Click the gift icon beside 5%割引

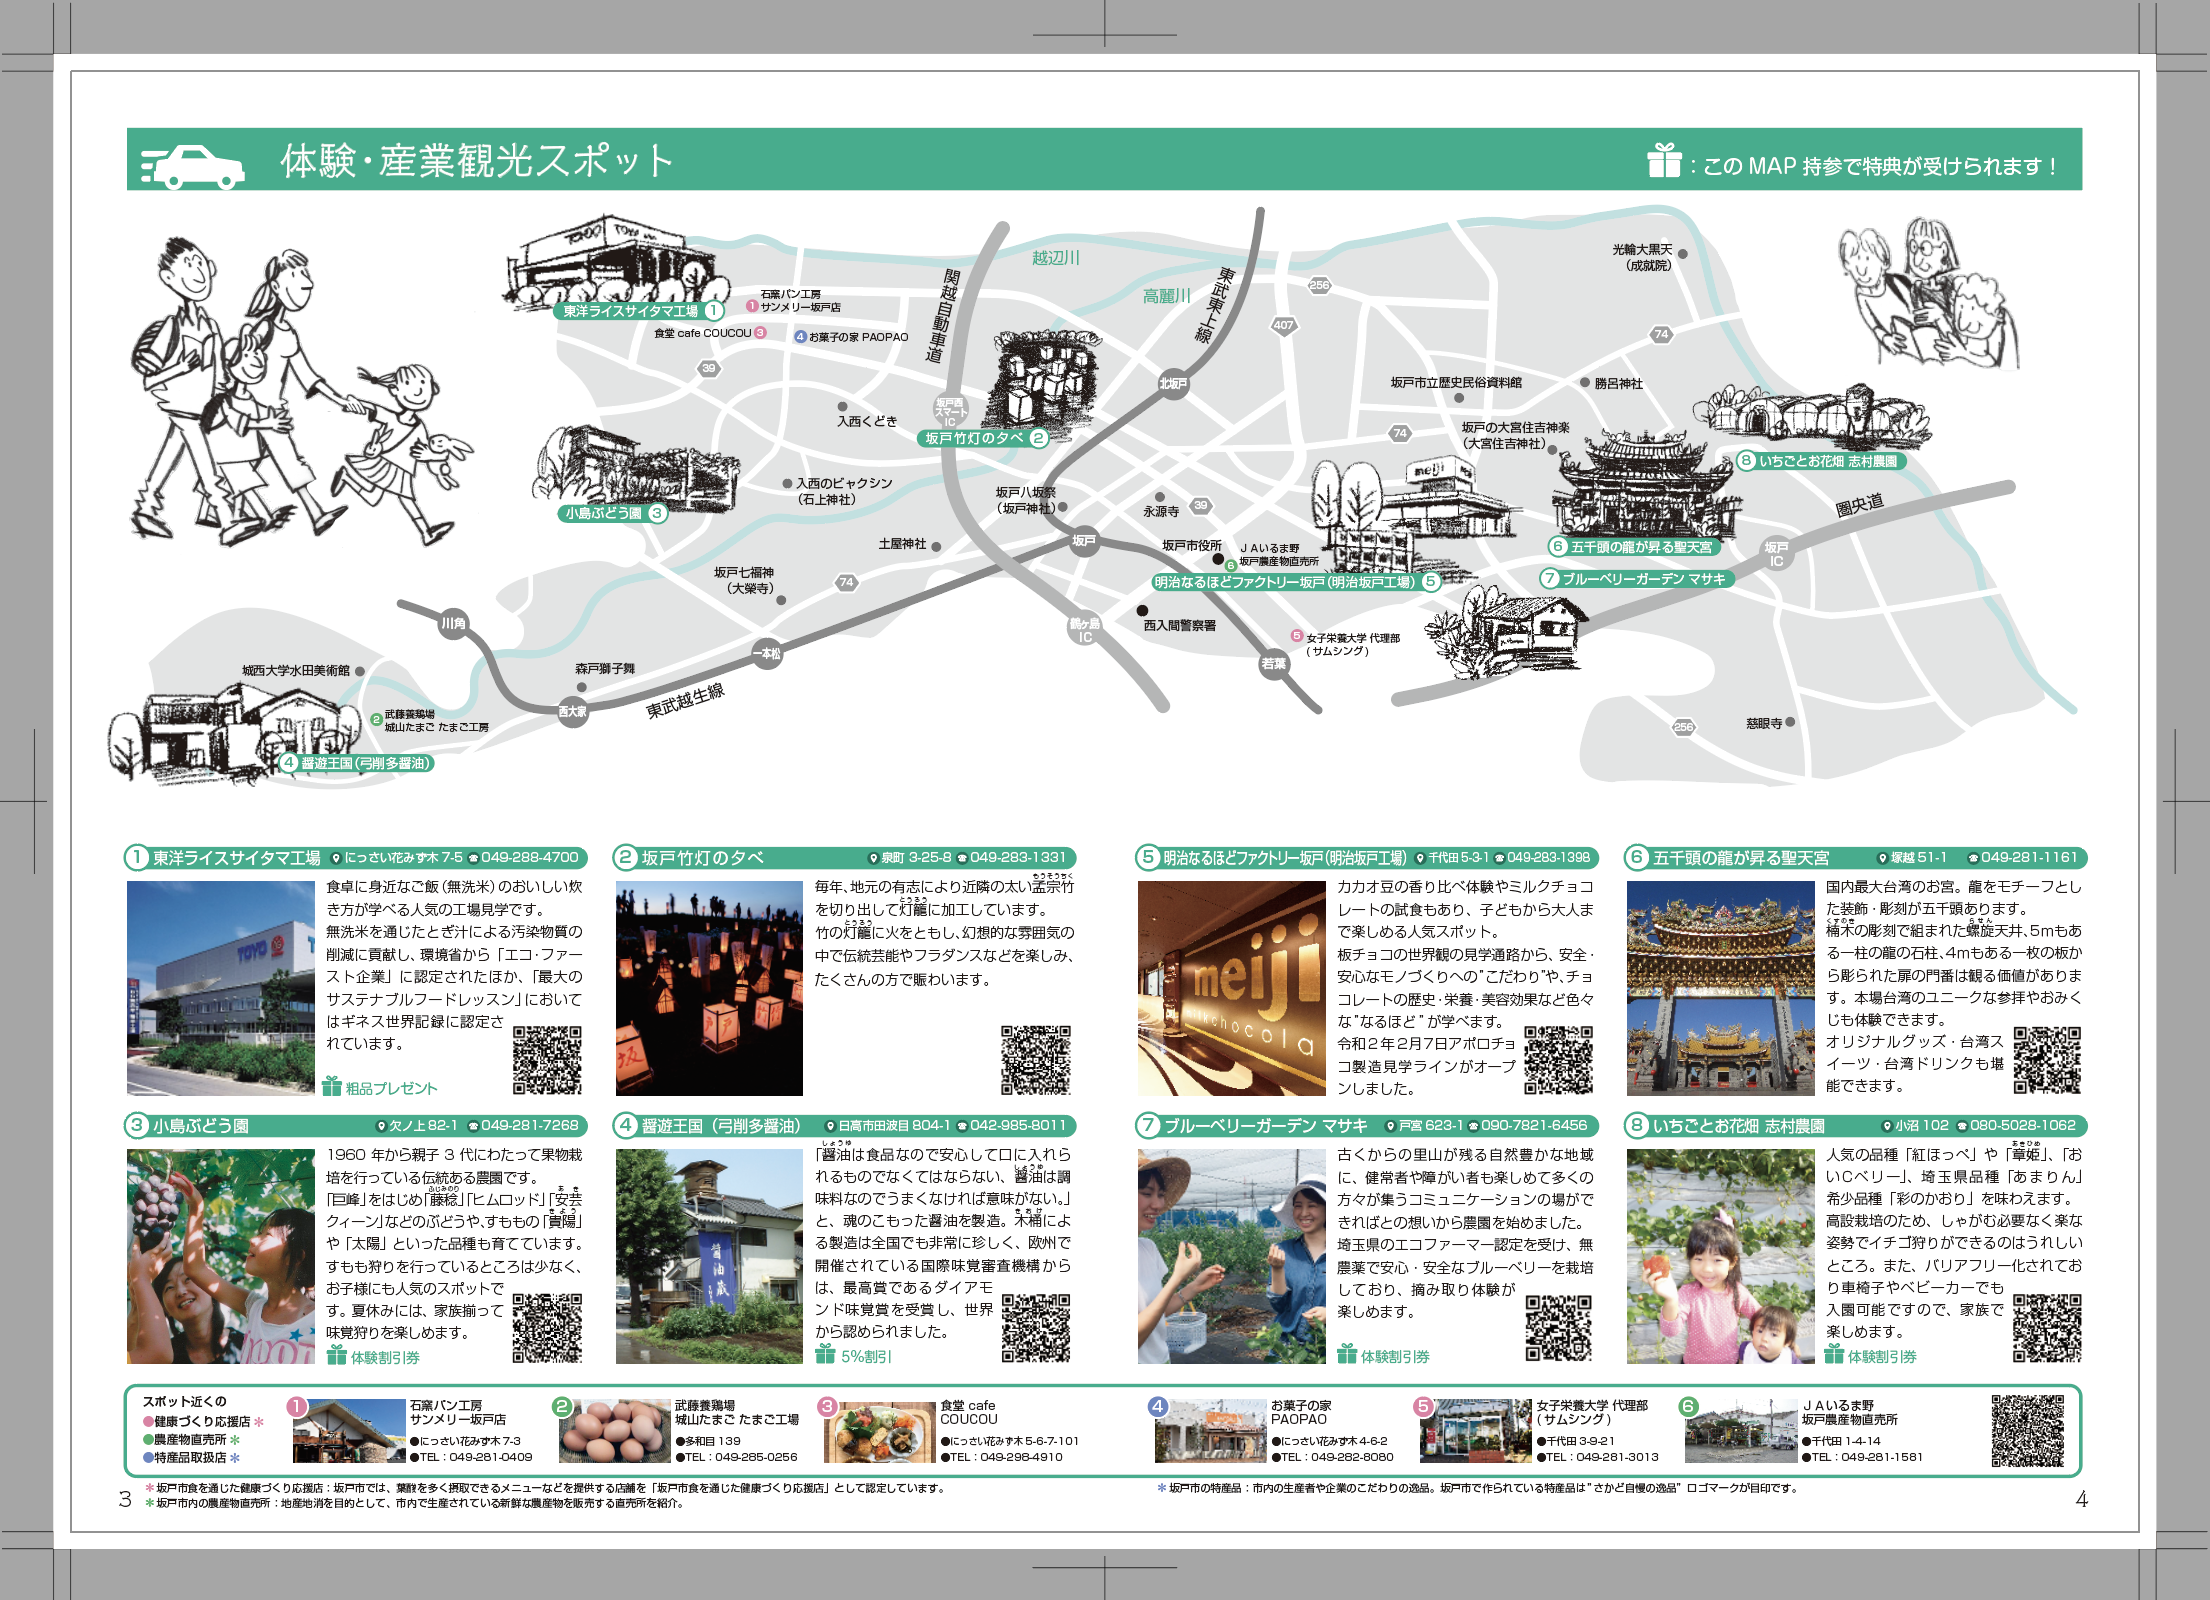tap(825, 1354)
